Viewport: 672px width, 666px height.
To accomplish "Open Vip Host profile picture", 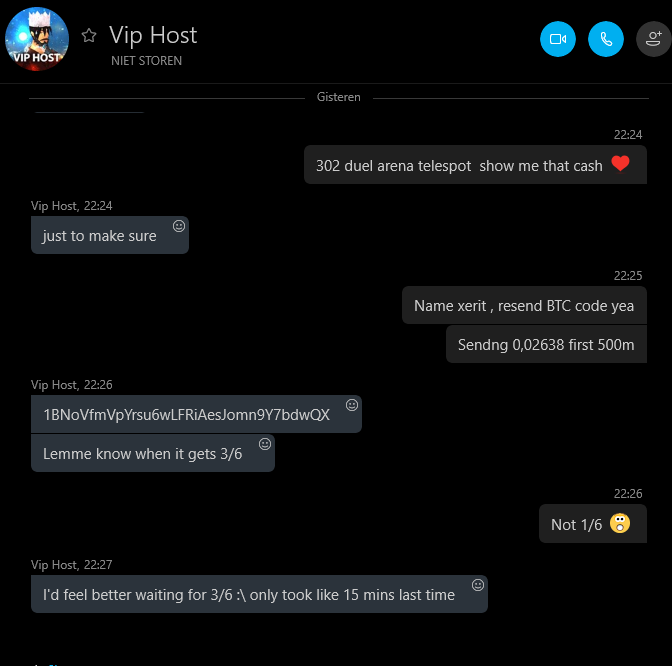I will click(x=37, y=39).
